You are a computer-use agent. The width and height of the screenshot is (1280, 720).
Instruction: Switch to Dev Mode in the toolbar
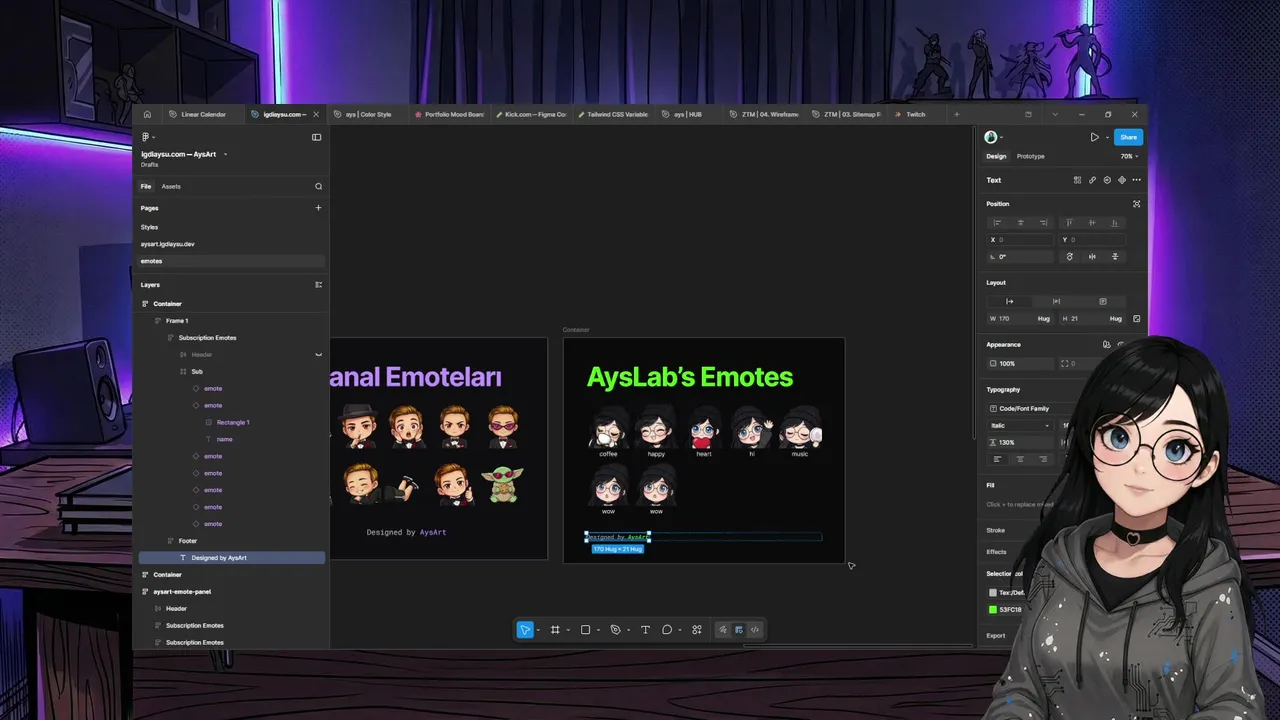click(x=755, y=630)
